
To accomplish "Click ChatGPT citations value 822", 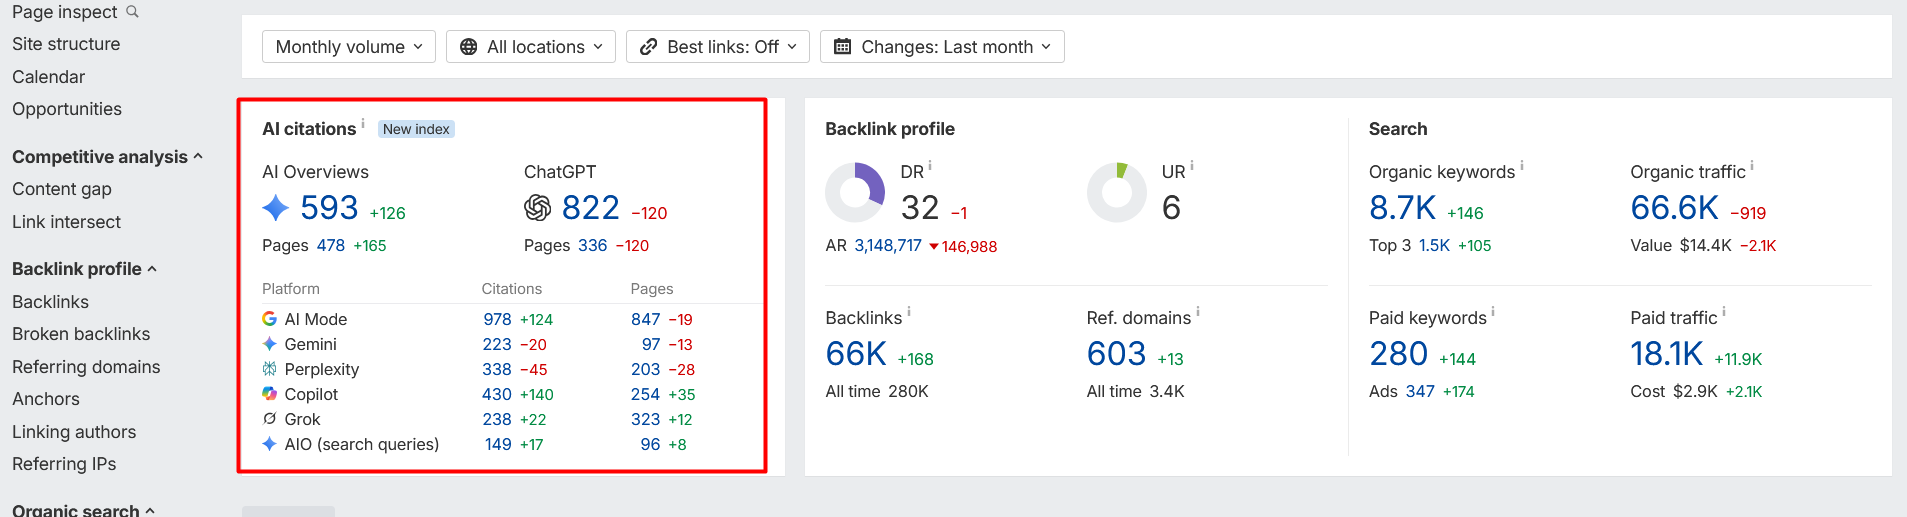I will click(591, 208).
